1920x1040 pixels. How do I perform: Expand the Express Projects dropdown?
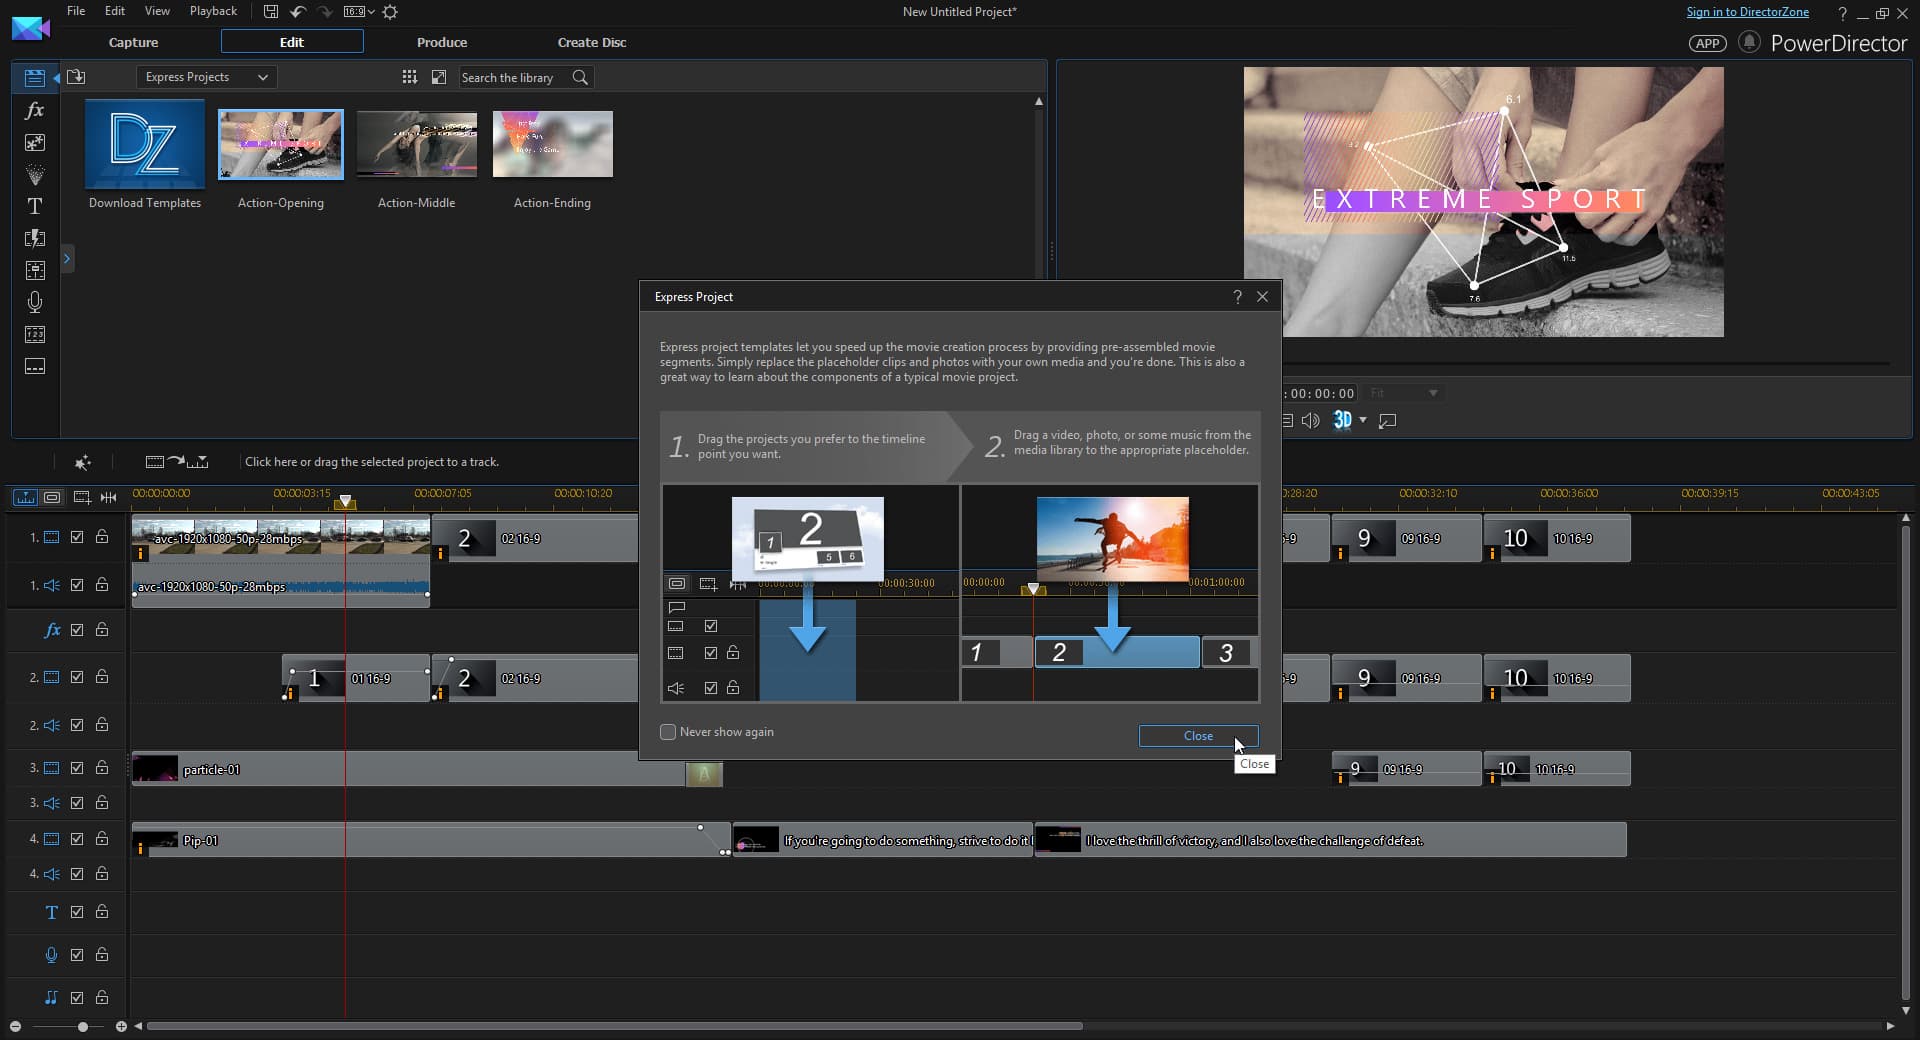pos(207,77)
